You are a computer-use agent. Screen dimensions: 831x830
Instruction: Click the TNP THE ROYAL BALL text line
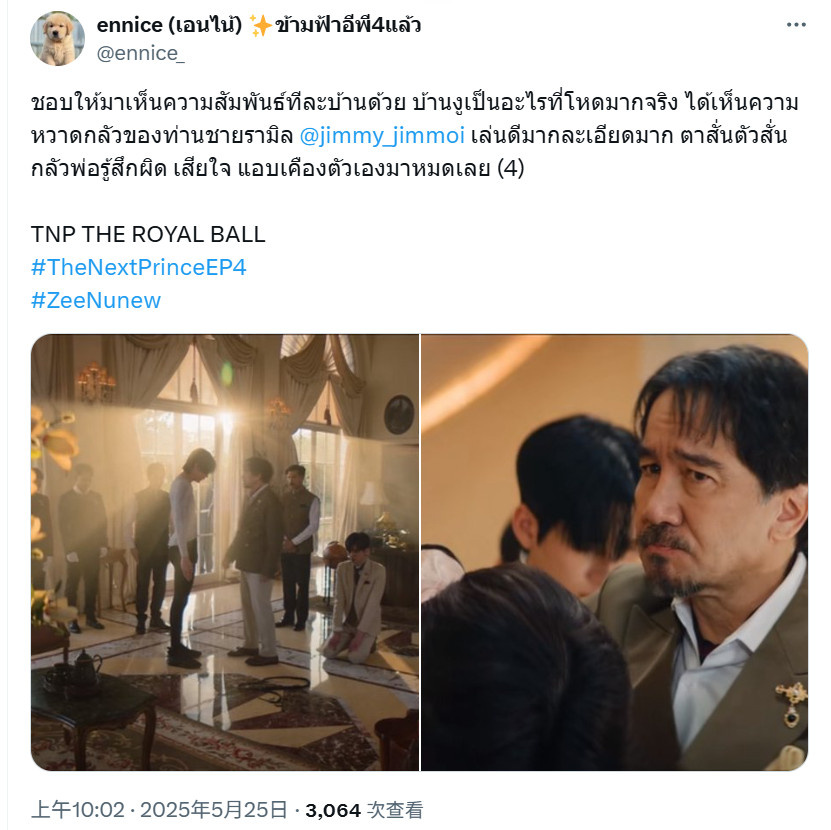click(148, 234)
